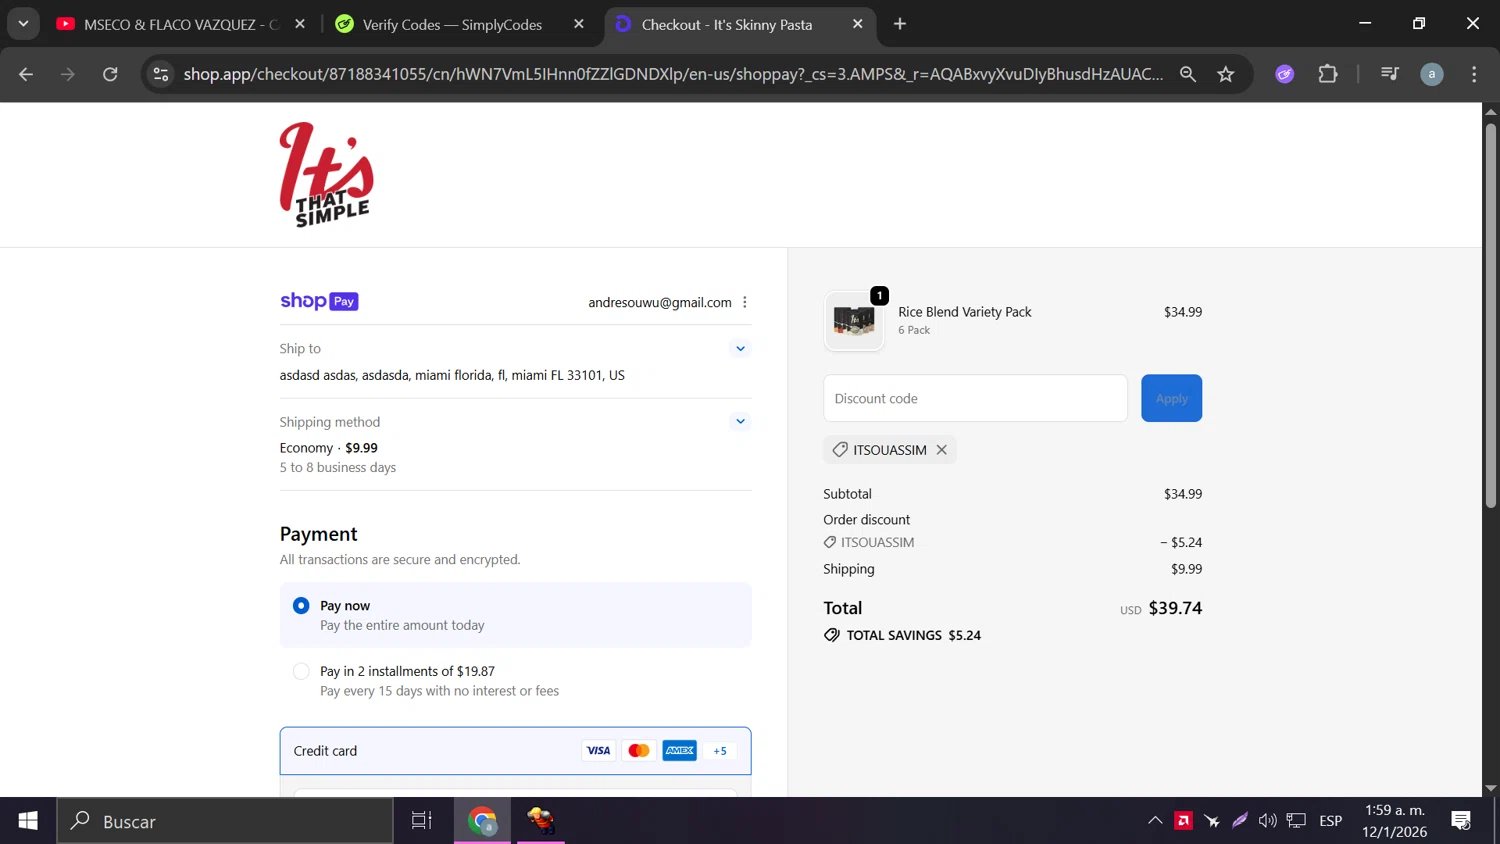Image resolution: width=1500 pixels, height=844 pixels.
Task: Click the browser back arrow
Action: [26, 74]
